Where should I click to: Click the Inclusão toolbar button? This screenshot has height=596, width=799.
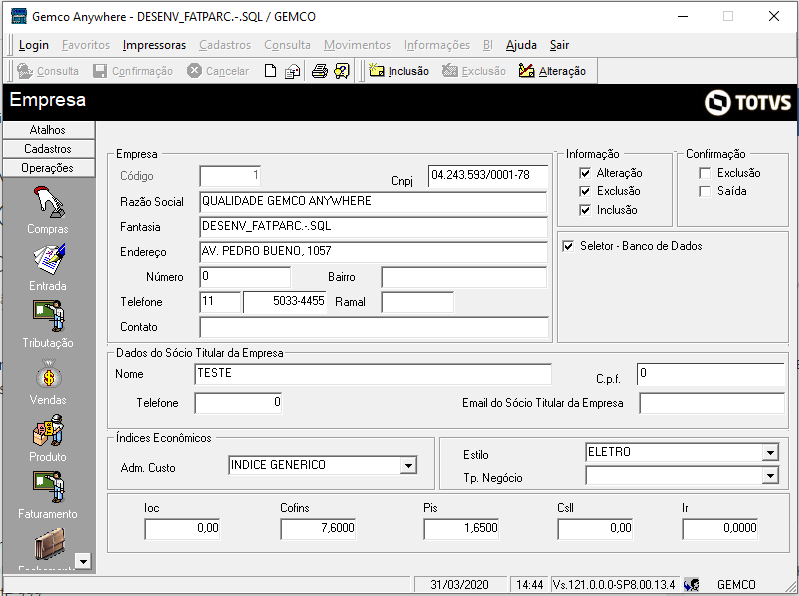point(399,71)
